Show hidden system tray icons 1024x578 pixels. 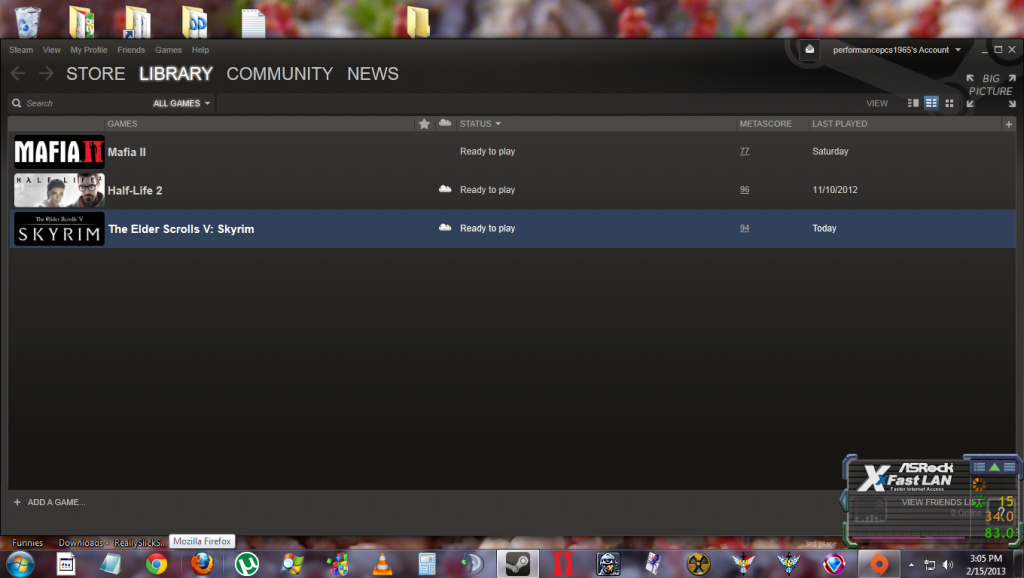pyautogui.click(x=911, y=565)
